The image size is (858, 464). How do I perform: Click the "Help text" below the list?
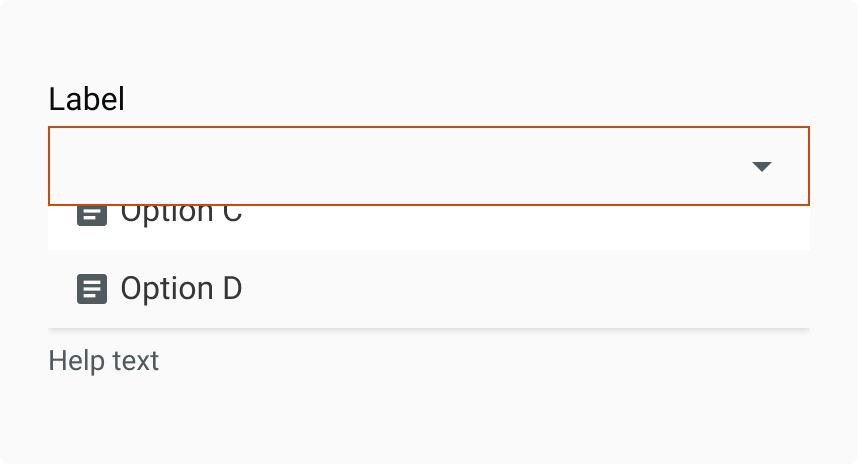point(104,360)
